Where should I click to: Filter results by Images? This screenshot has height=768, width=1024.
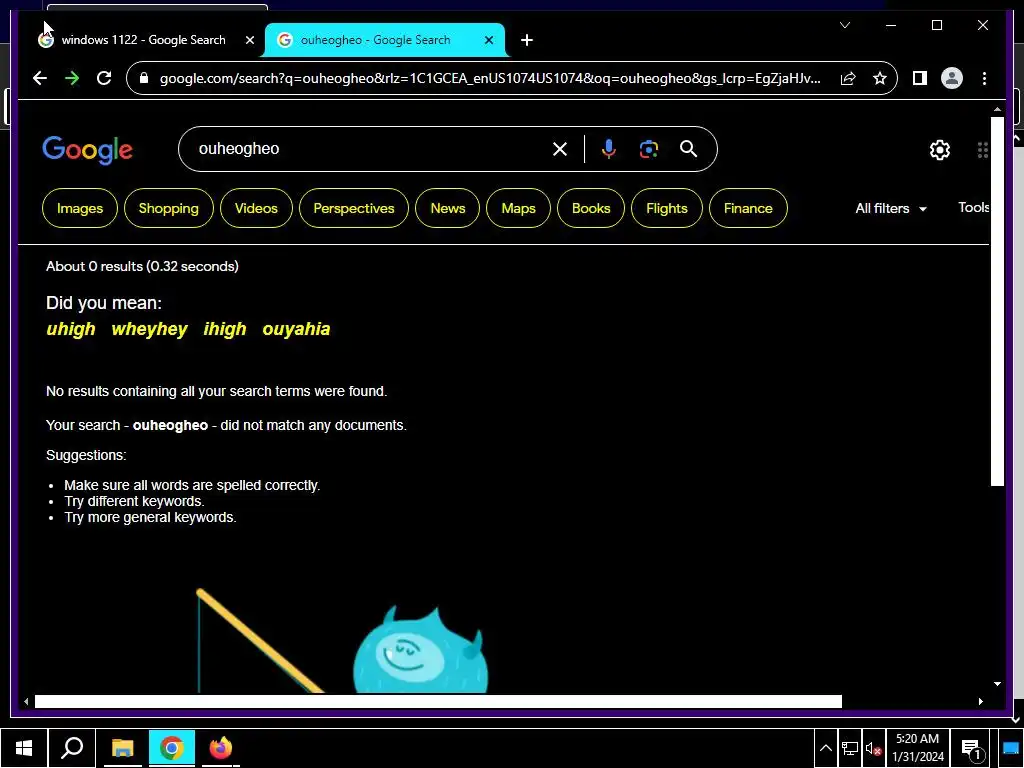[80, 208]
